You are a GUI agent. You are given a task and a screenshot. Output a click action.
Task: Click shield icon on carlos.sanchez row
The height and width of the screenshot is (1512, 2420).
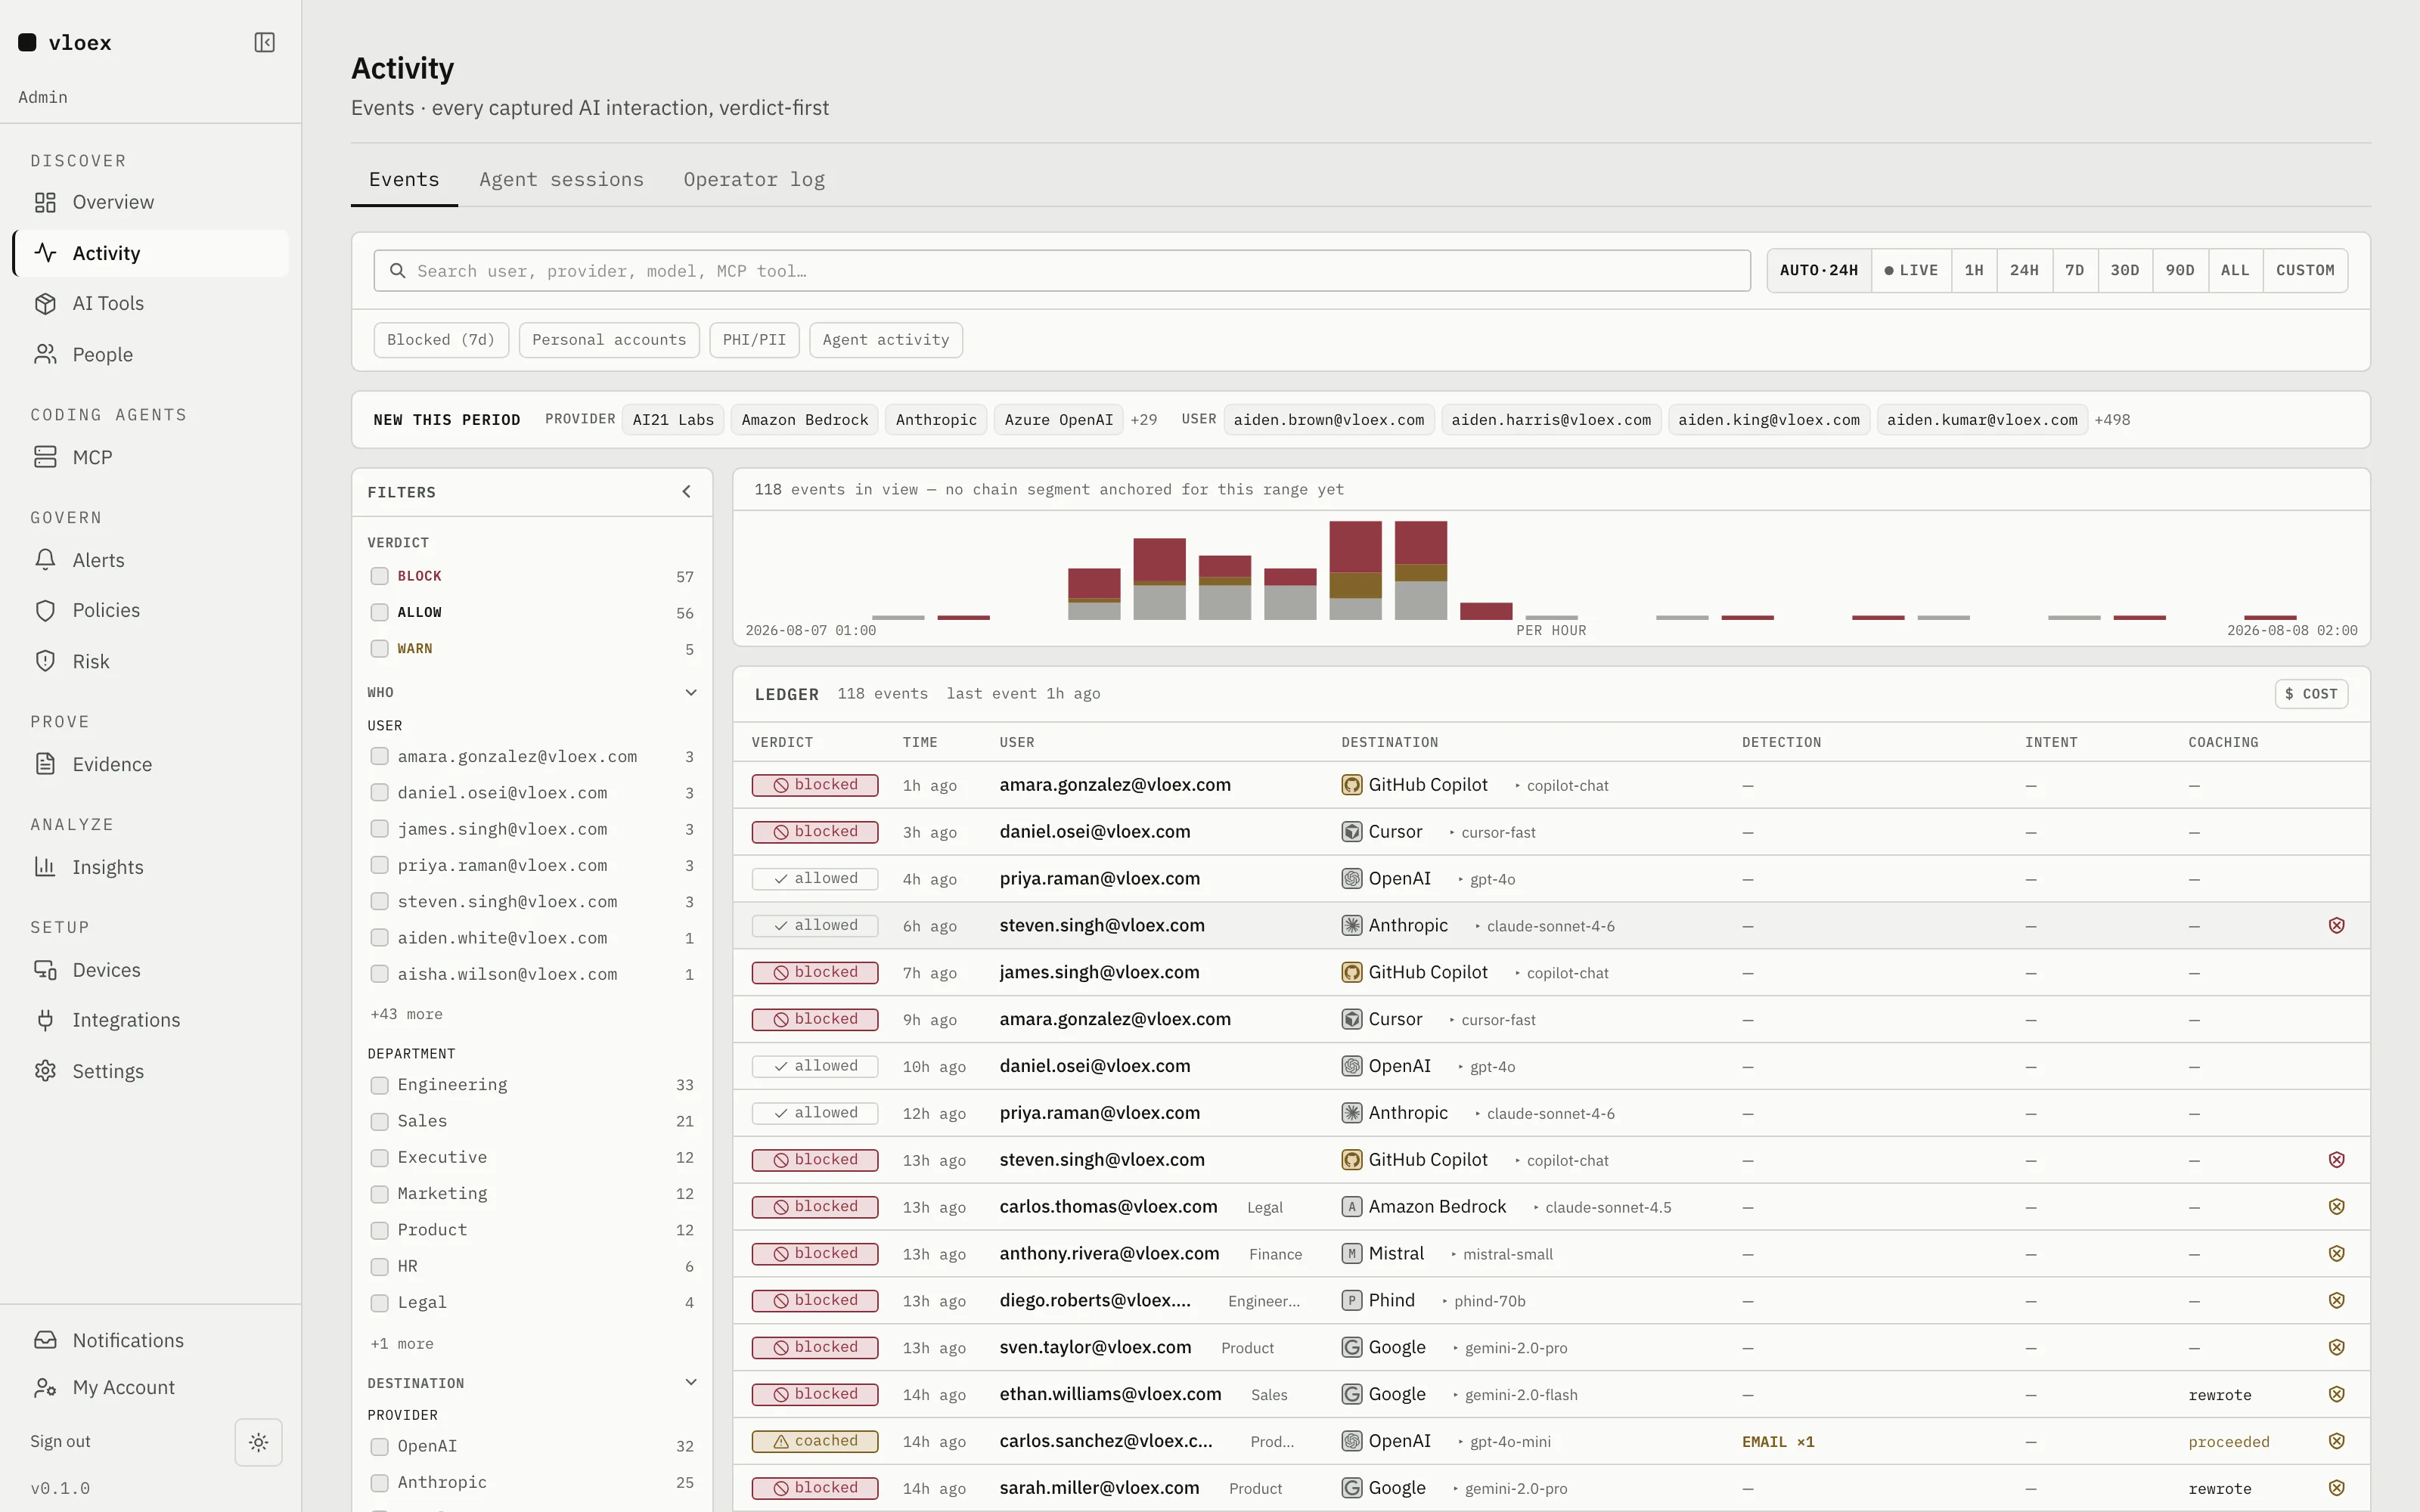click(x=2336, y=1441)
